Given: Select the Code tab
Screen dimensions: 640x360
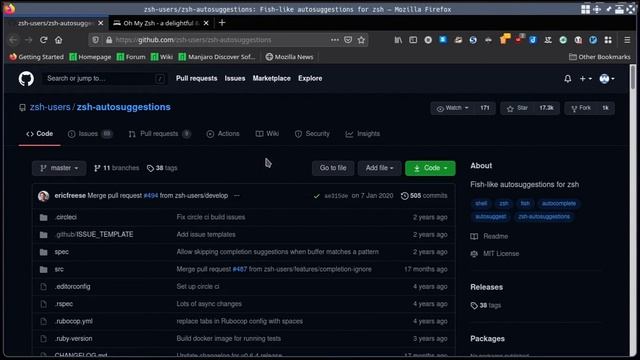Looking at the screenshot, I should coord(40,134).
